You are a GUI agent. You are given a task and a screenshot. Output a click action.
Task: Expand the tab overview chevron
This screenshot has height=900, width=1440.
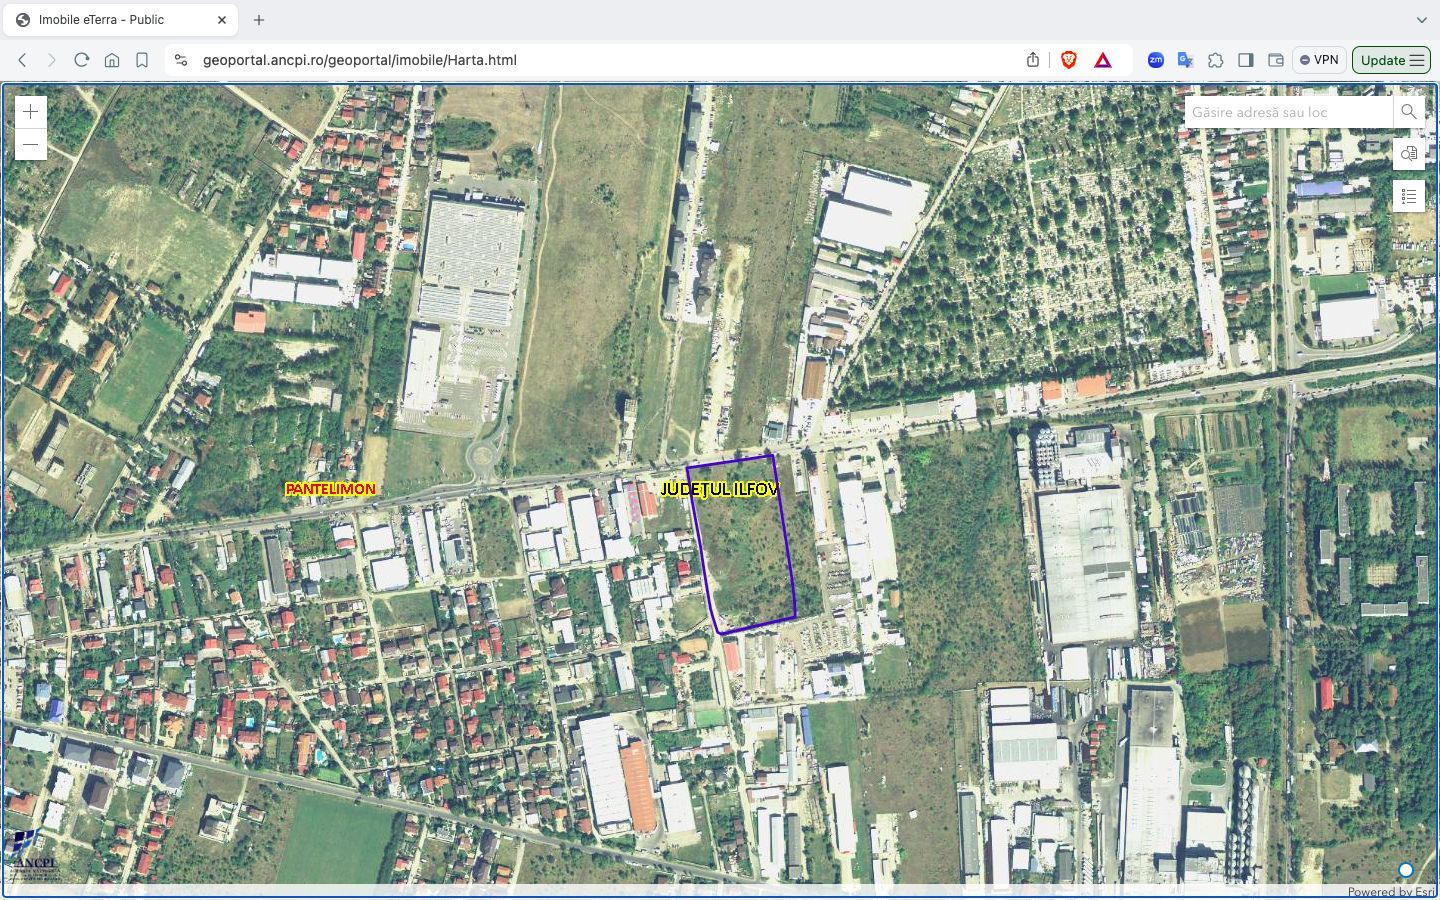click(x=1422, y=20)
